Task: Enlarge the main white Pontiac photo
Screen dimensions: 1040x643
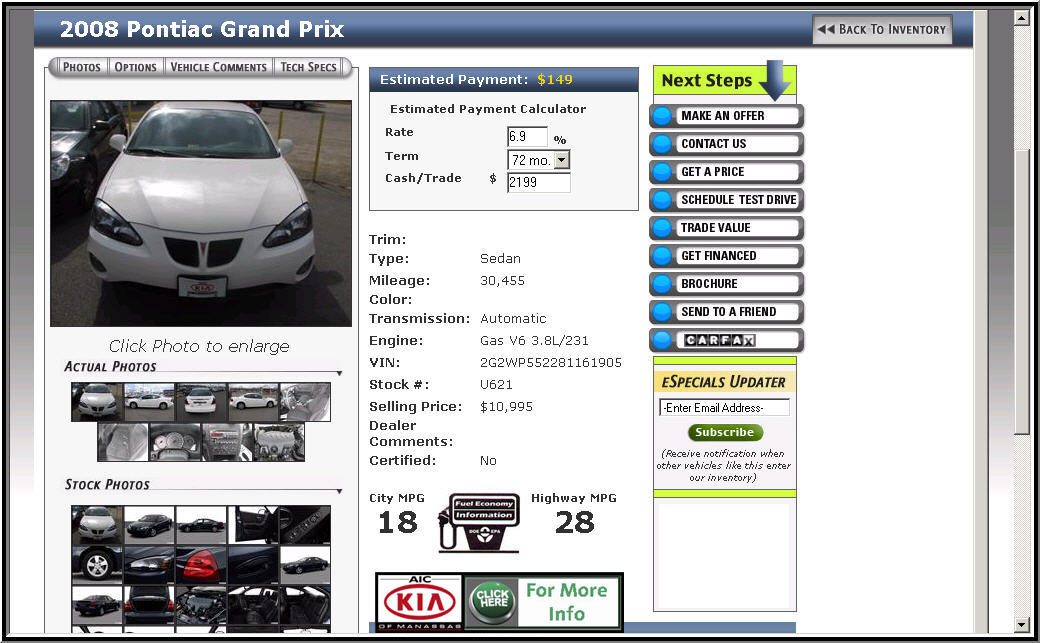Action: (201, 214)
